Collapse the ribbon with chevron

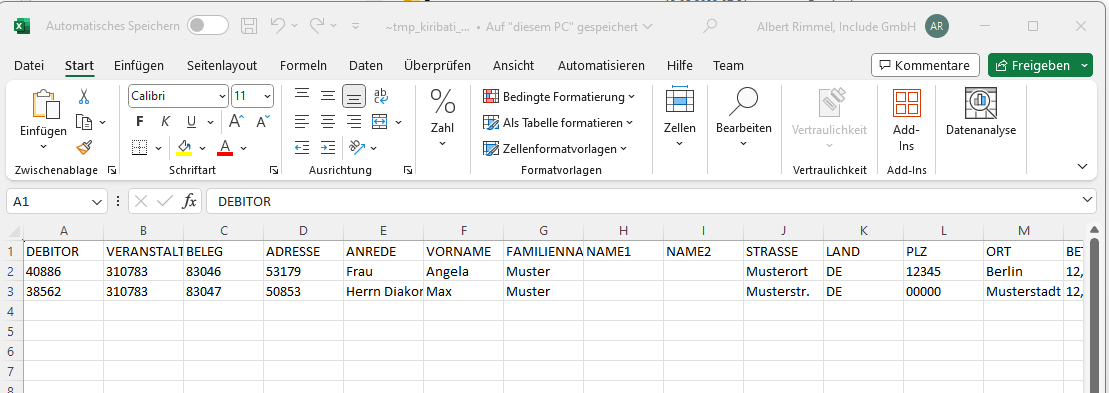pos(1082,166)
